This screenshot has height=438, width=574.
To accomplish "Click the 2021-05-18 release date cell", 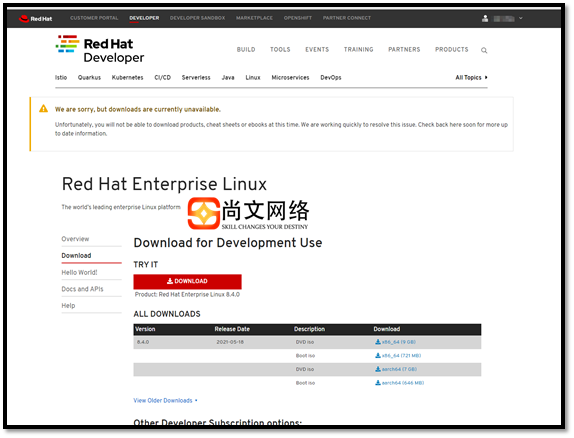I will (230, 342).
